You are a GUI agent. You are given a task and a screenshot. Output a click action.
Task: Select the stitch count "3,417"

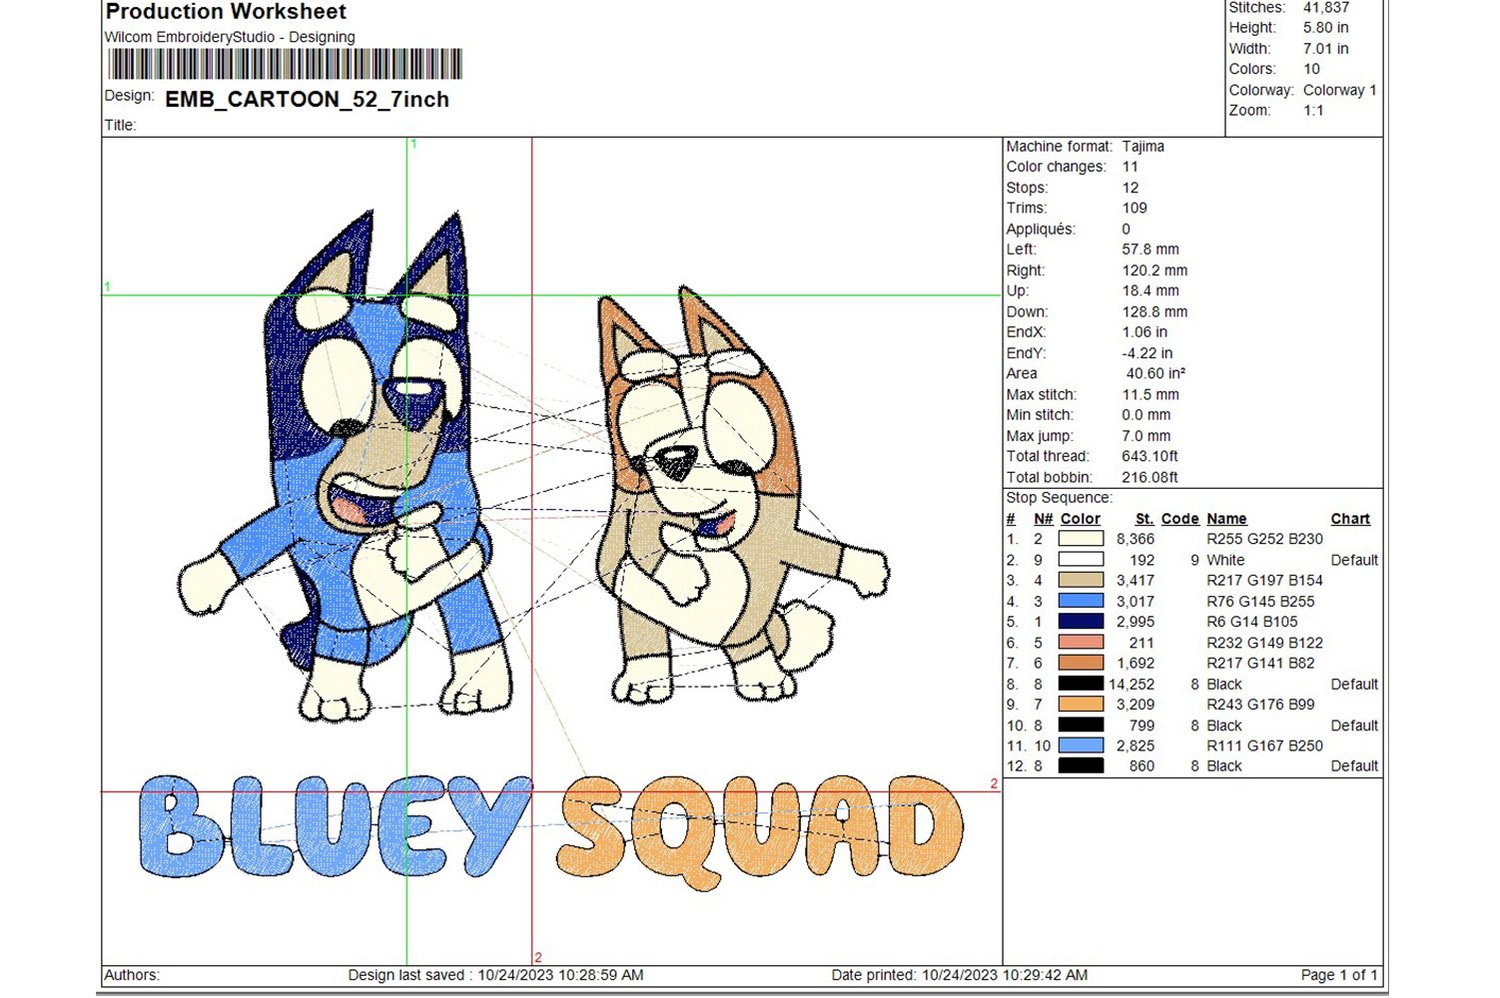pos(1135,580)
